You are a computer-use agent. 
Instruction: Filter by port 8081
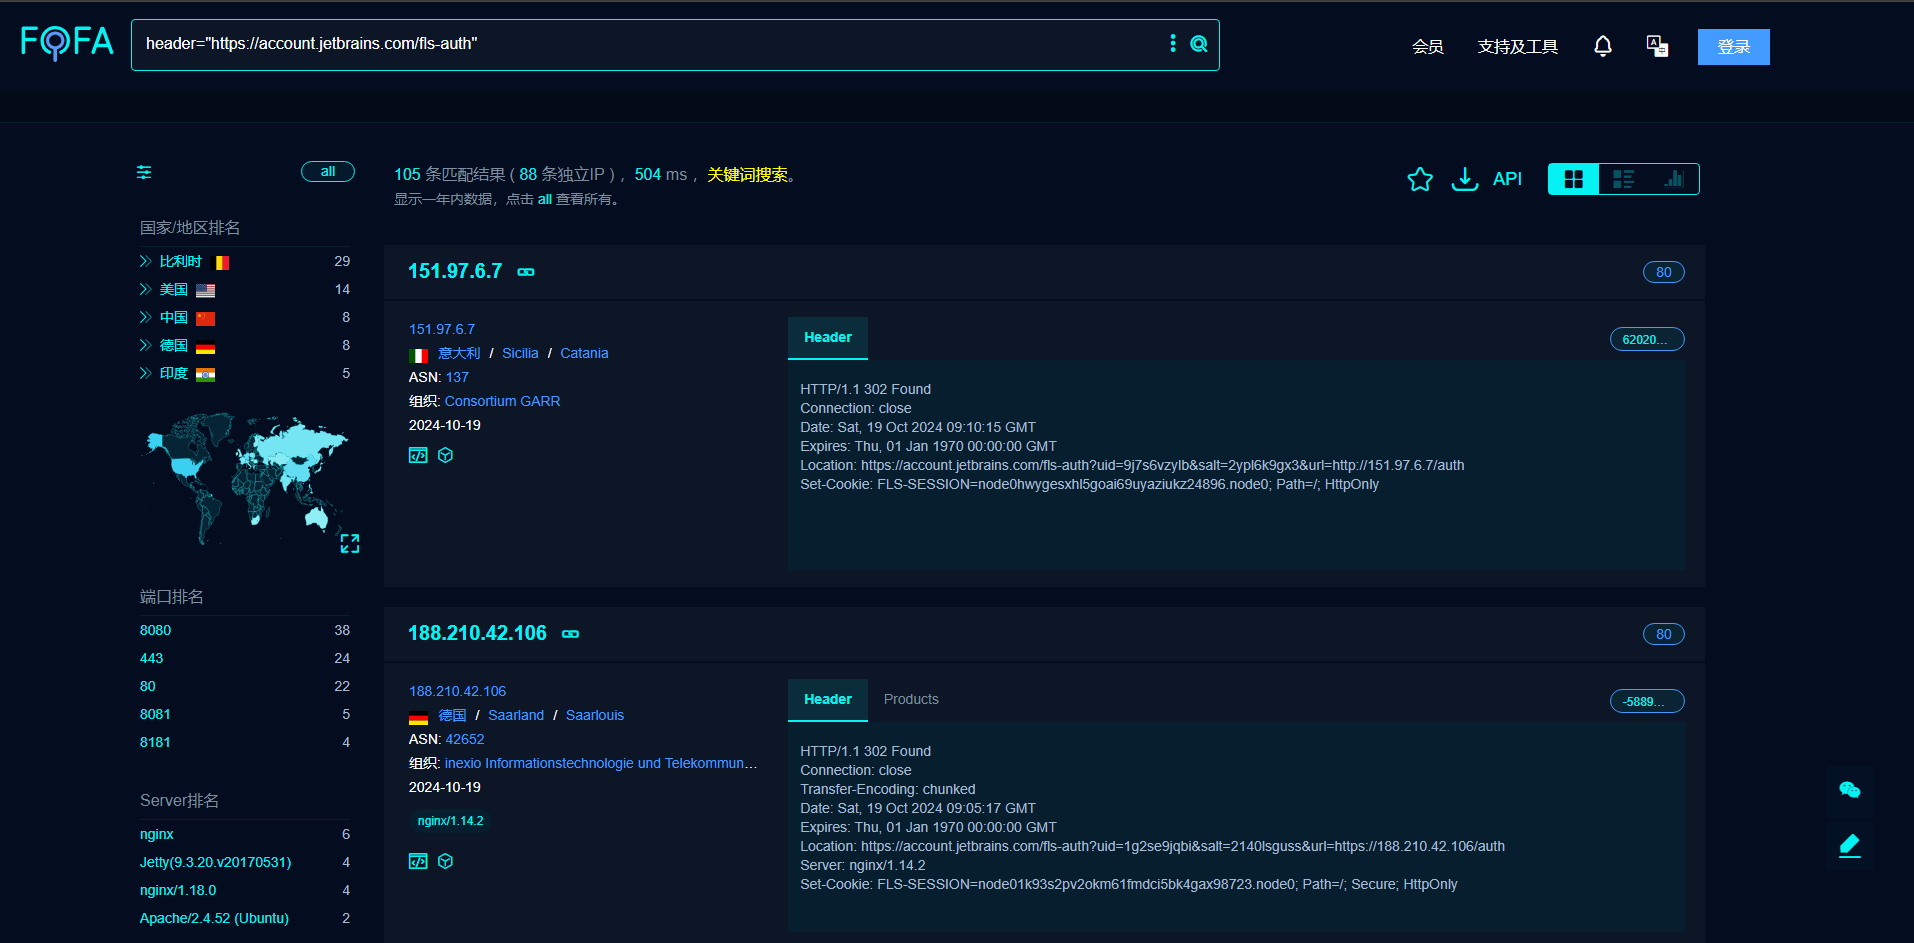pyautogui.click(x=155, y=714)
